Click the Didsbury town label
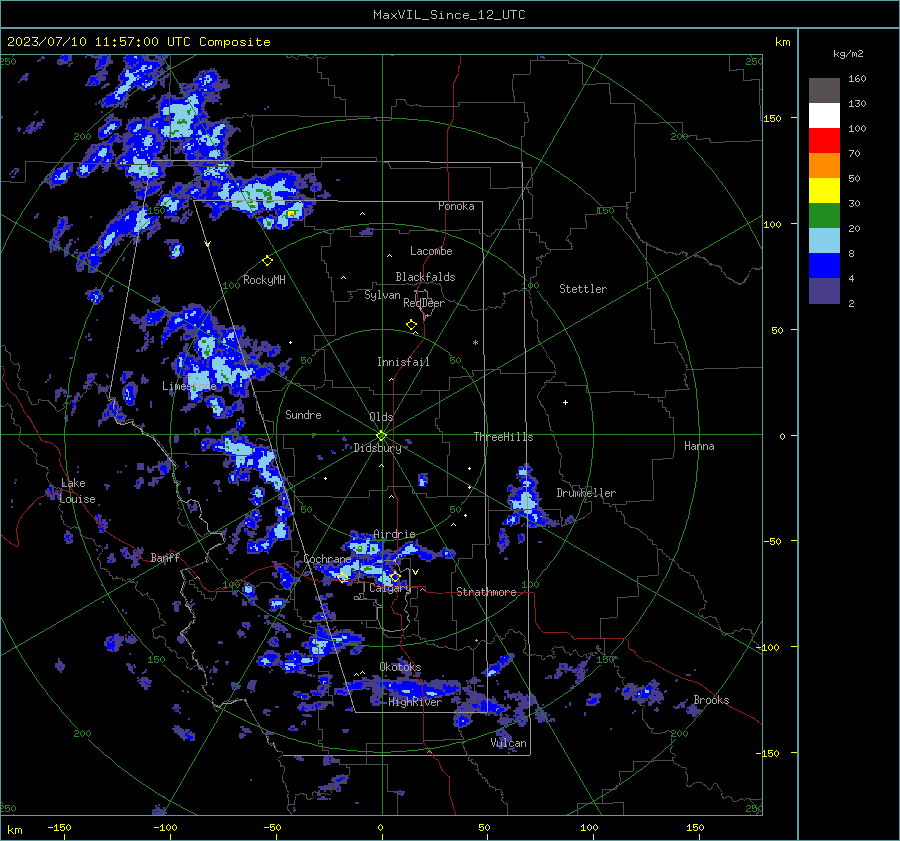The height and width of the screenshot is (841, 900). [377, 448]
